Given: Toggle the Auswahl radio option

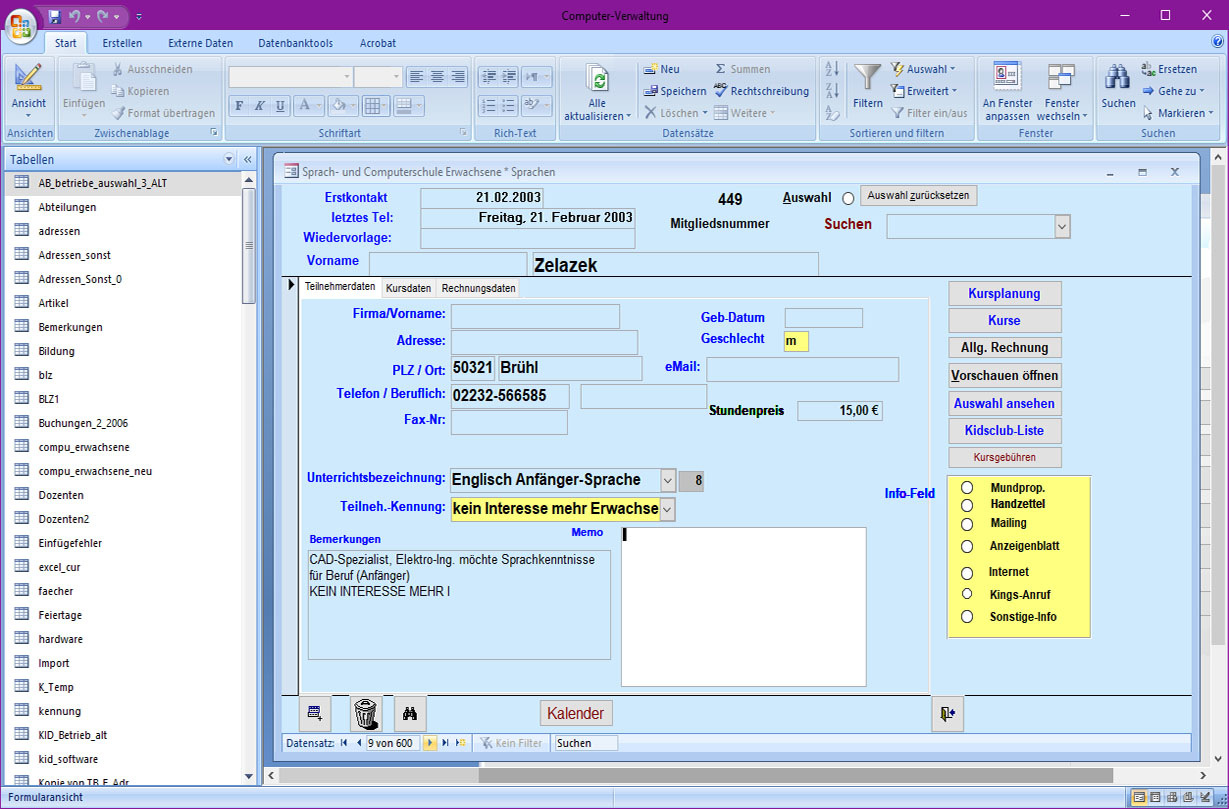Looking at the screenshot, I should [848, 199].
